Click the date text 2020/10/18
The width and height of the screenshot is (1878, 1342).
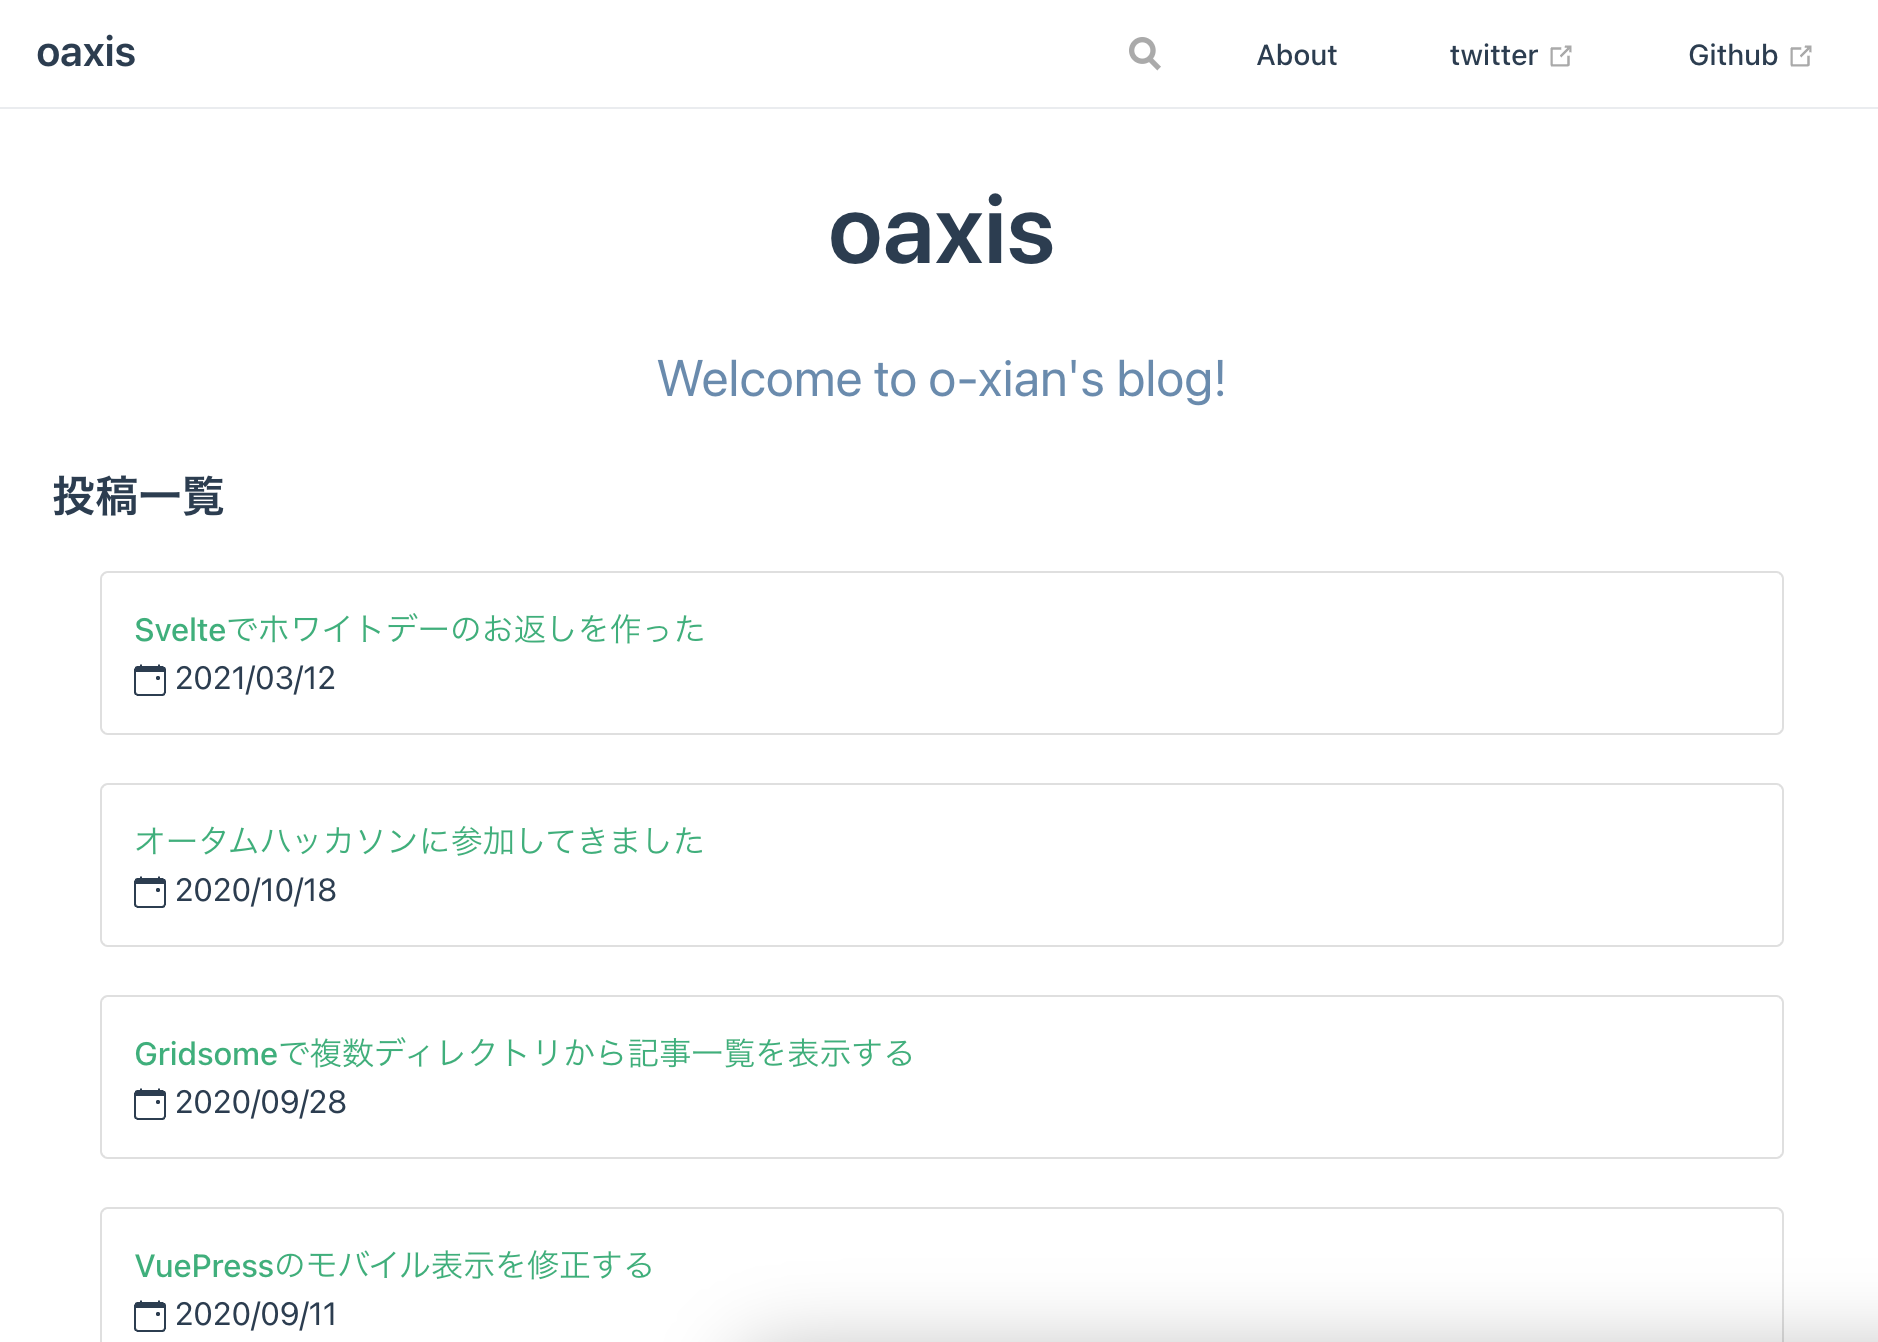tap(256, 891)
